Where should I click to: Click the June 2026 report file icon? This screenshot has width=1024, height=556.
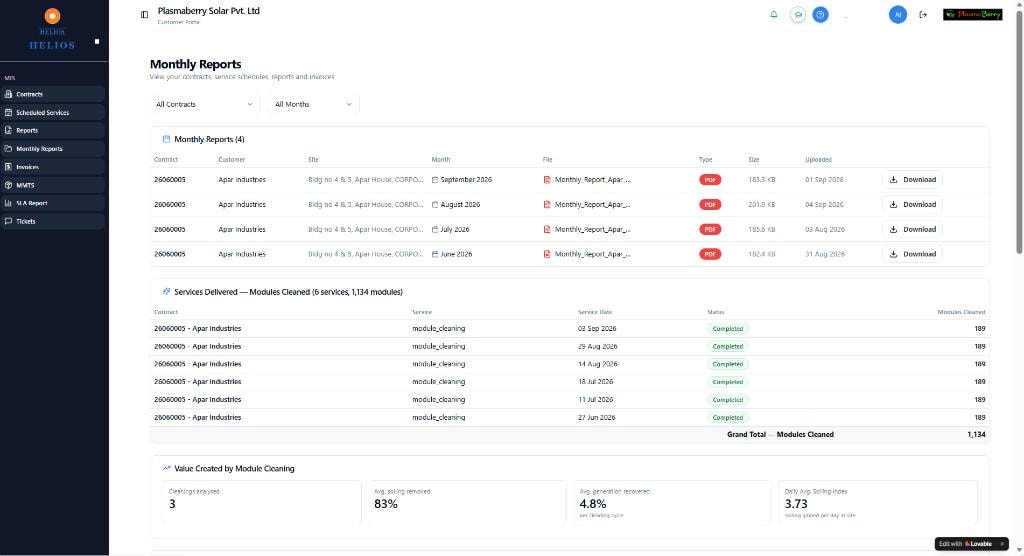coord(547,254)
